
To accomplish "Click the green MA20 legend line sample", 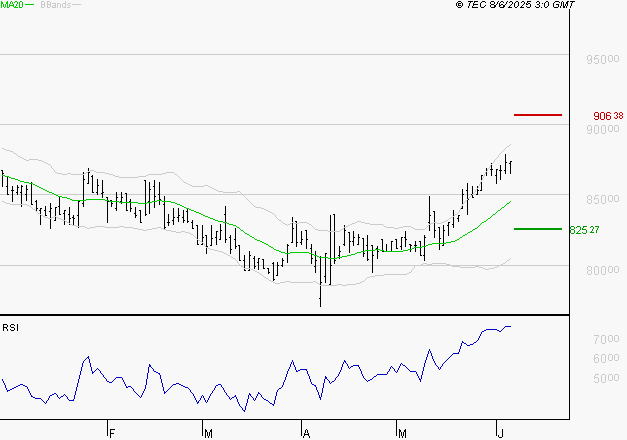I will 30,6.
